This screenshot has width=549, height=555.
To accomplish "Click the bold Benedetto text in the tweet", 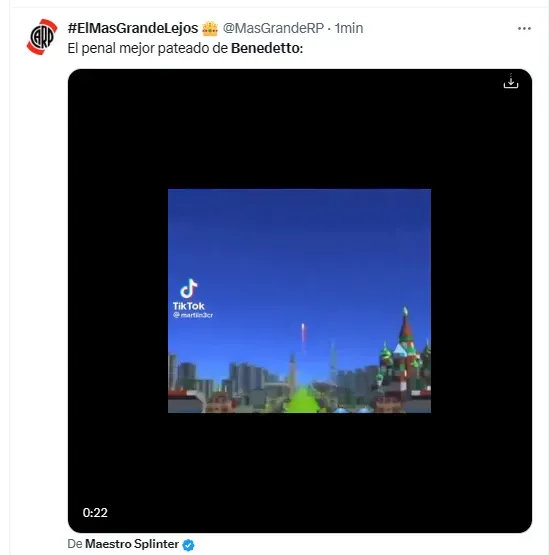I will pos(267,48).
